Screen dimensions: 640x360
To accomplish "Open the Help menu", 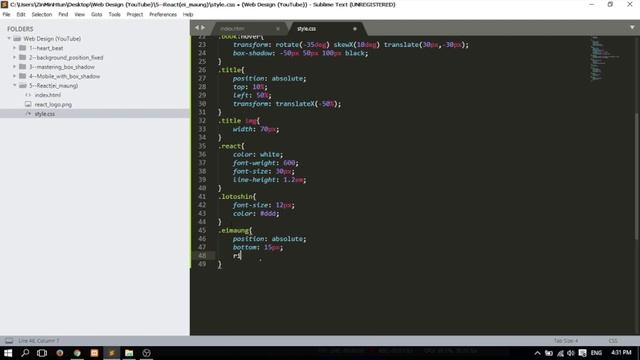I will (x=188, y=14).
